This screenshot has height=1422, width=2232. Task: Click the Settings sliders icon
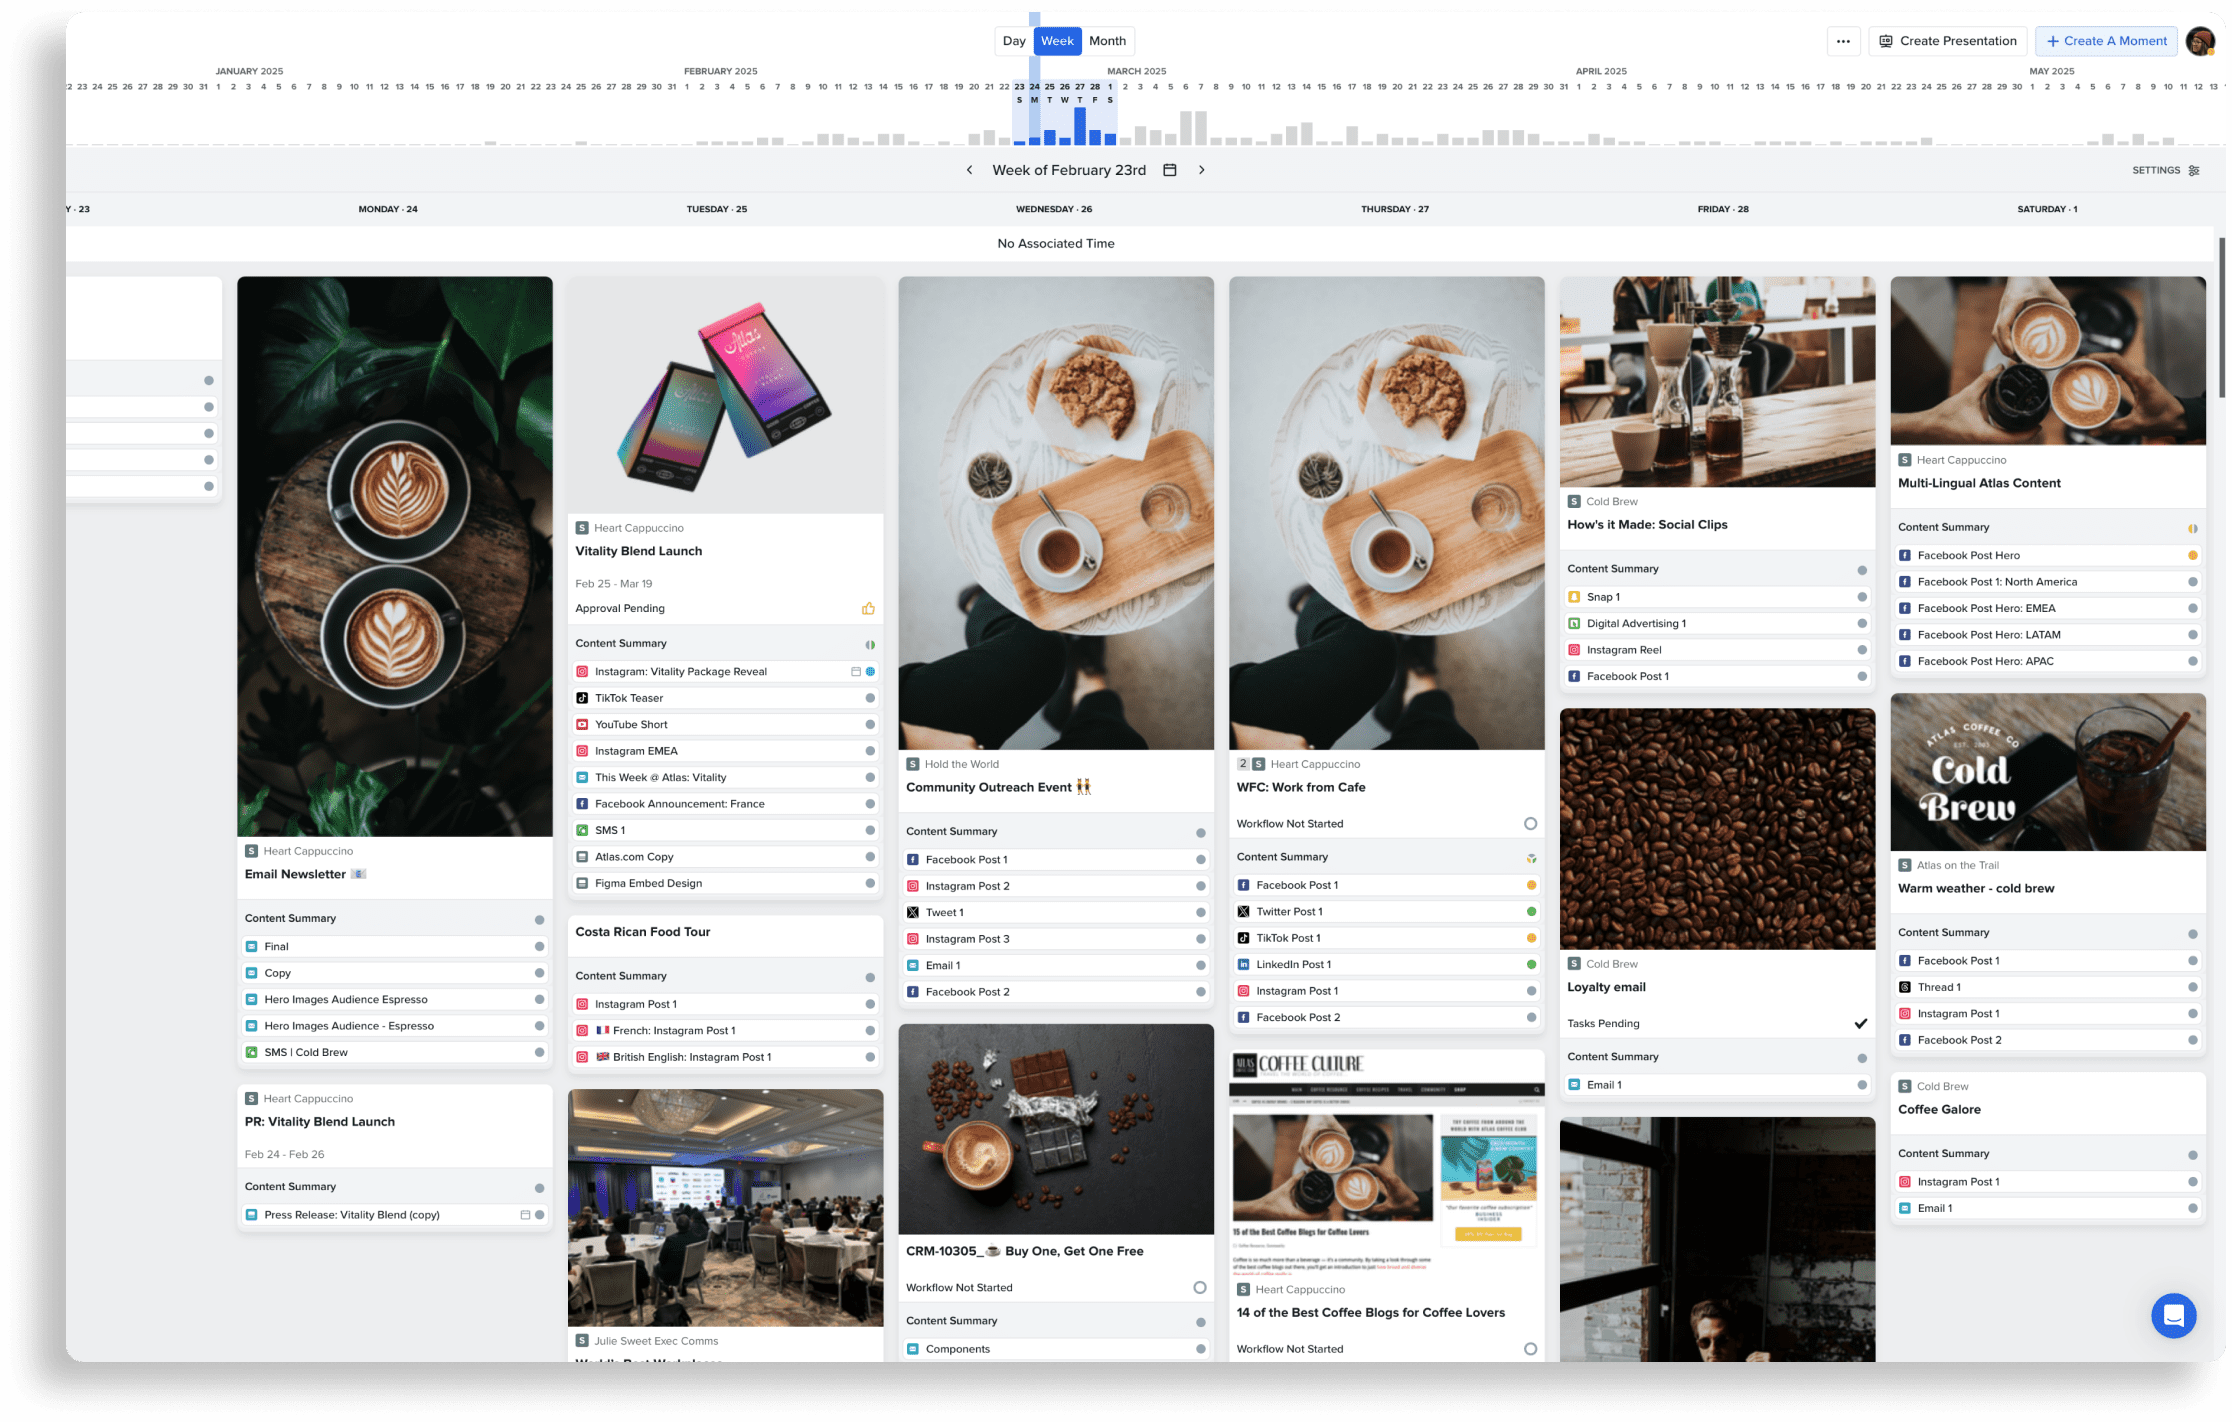pos(2194,171)
